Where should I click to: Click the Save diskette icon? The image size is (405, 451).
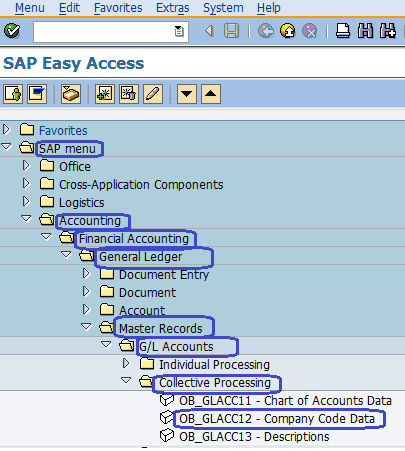pos(232,31)
